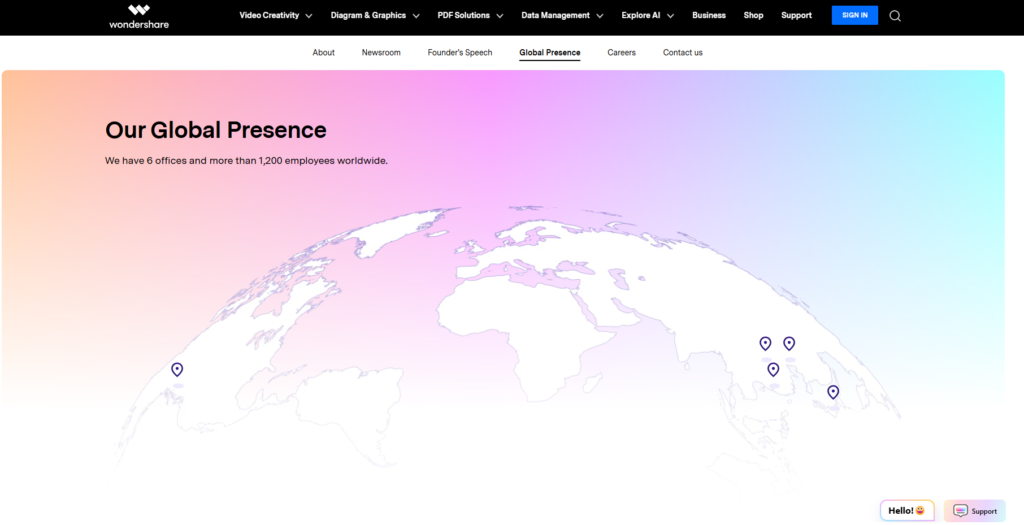Click the southeastern-most map pin near Asia-Pacific
This screenshot has width=1024, height=525.
tap(833, 392)
